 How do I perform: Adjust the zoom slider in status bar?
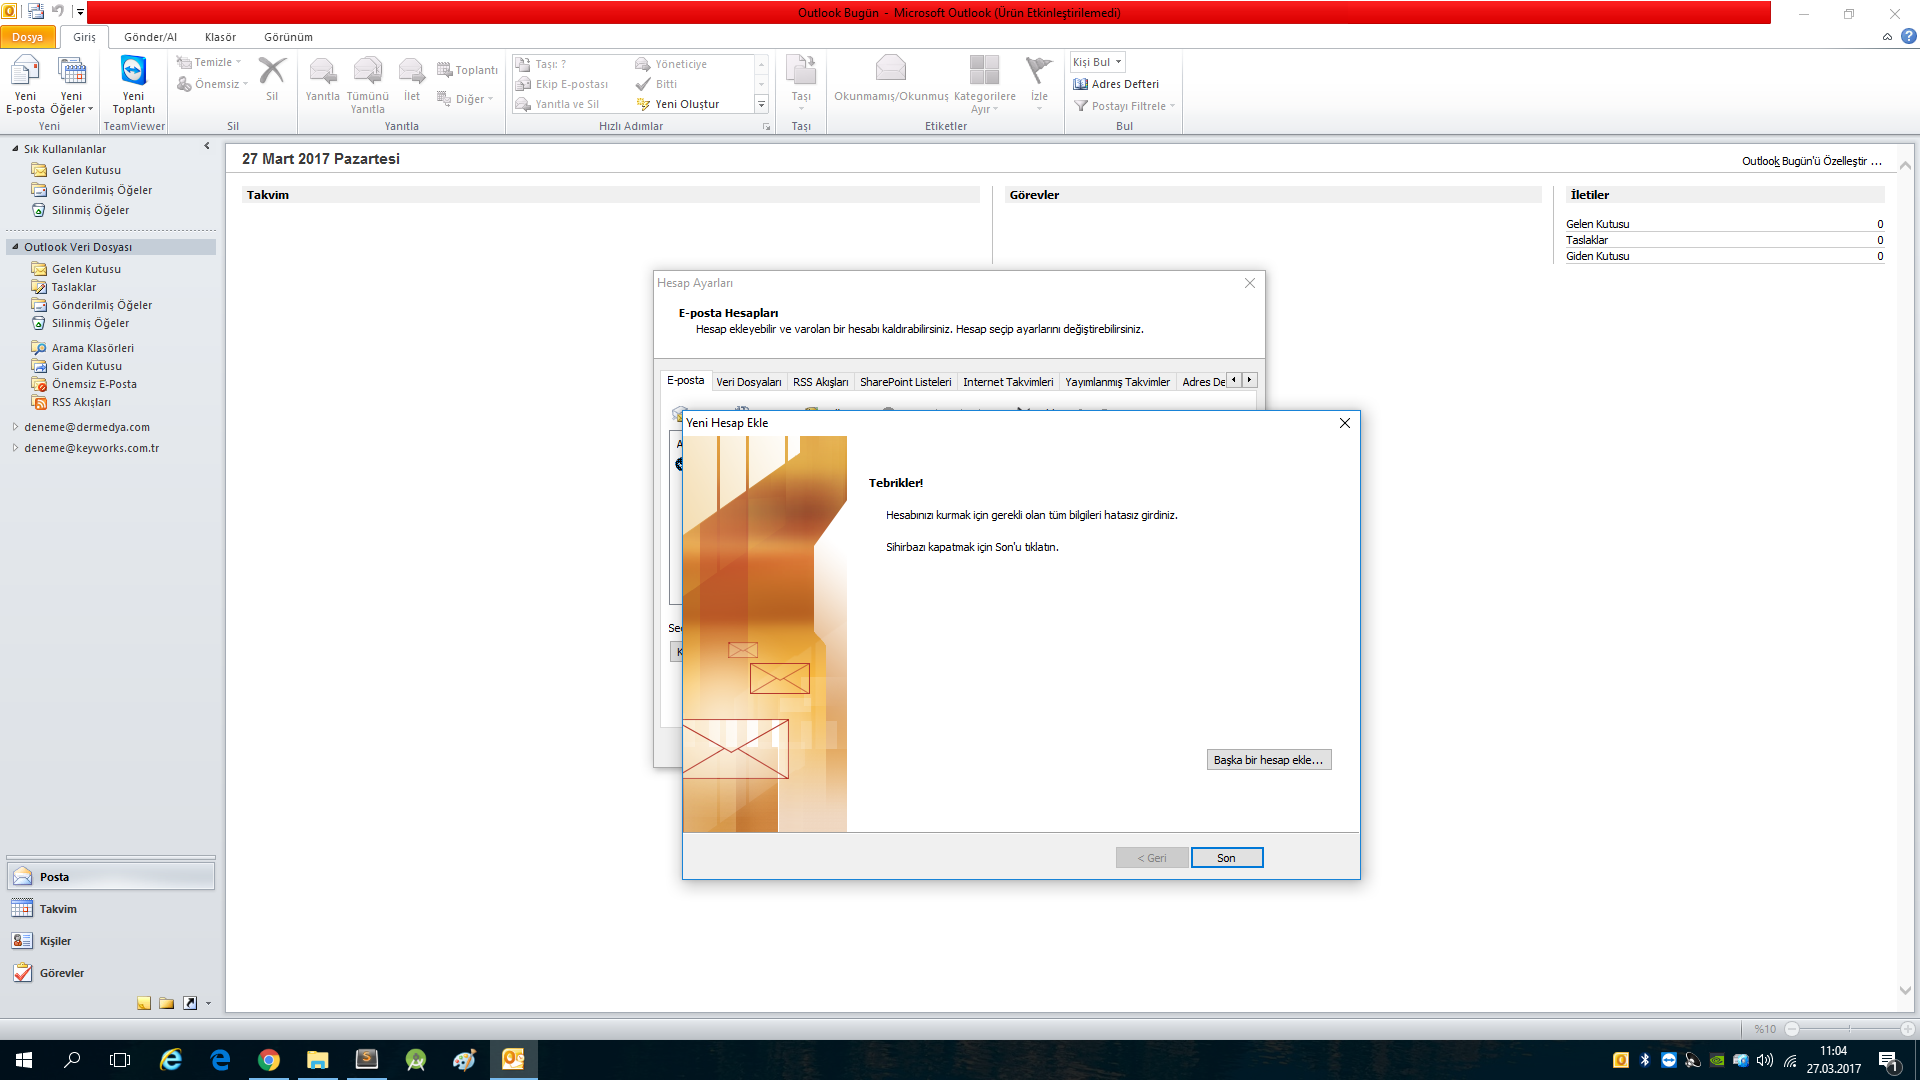click(1849, 1029)
